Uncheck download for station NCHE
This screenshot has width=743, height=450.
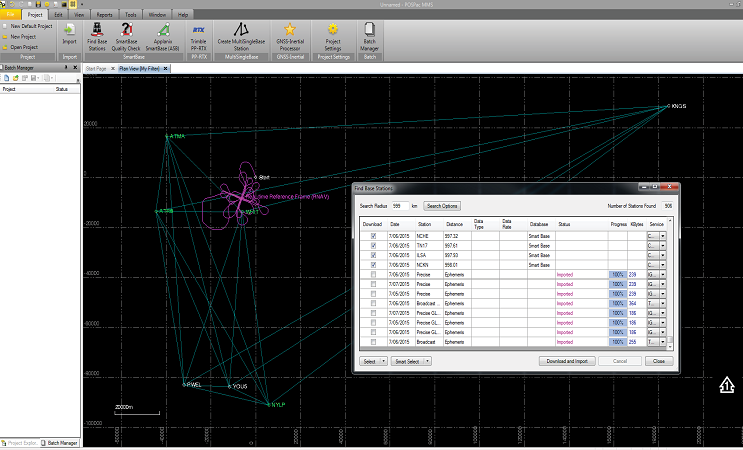(373, 236)
